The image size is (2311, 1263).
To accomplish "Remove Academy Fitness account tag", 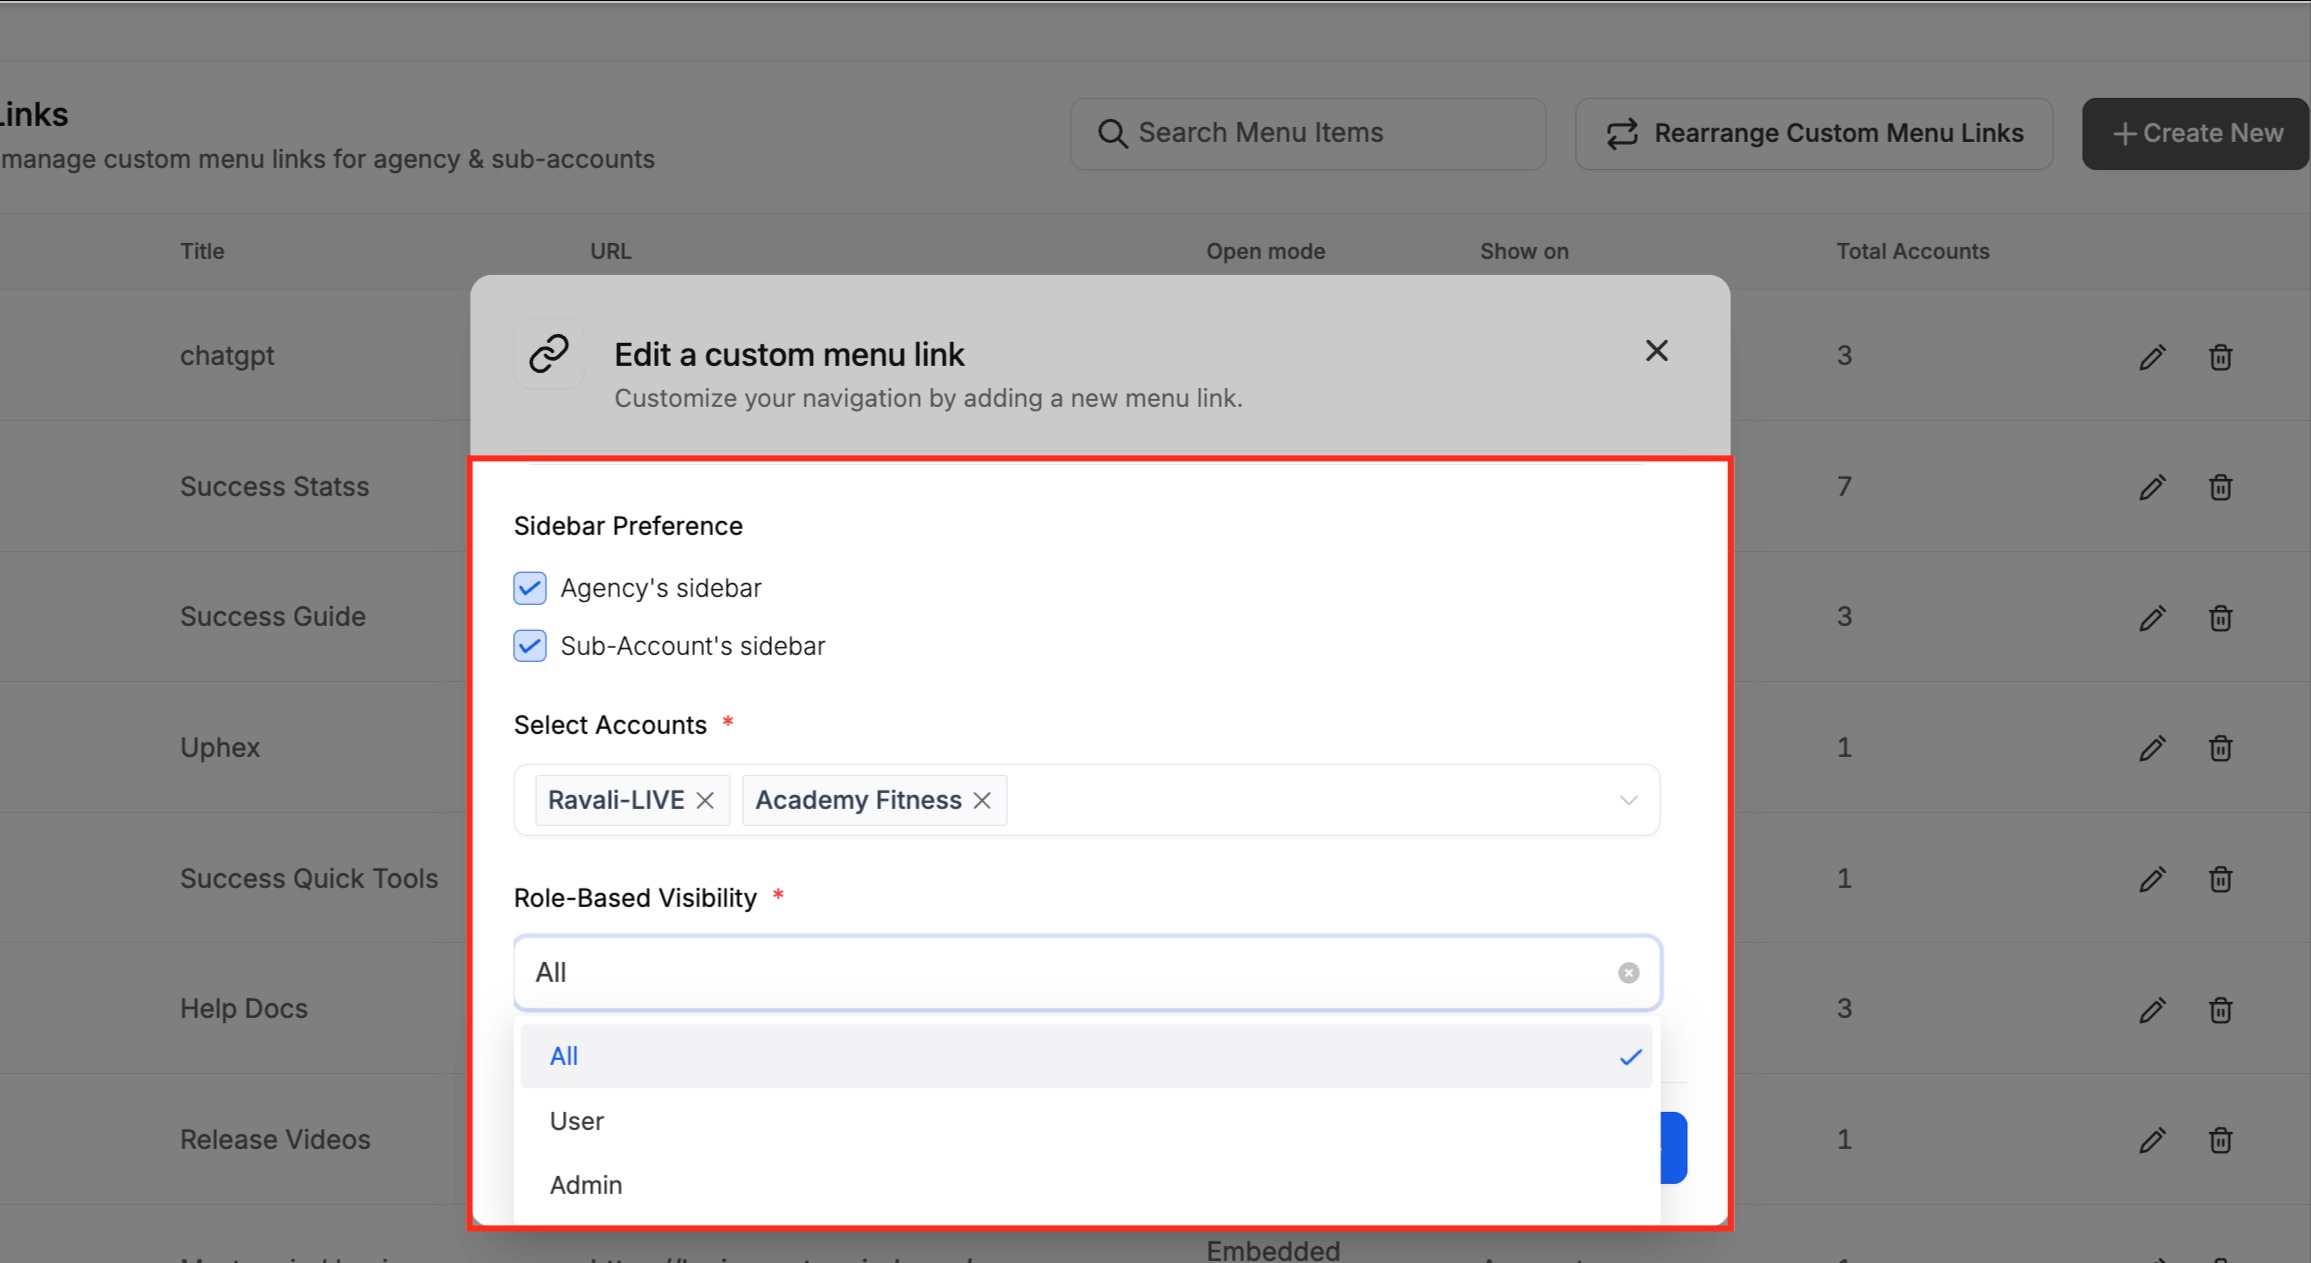I will tap(982, 801).
